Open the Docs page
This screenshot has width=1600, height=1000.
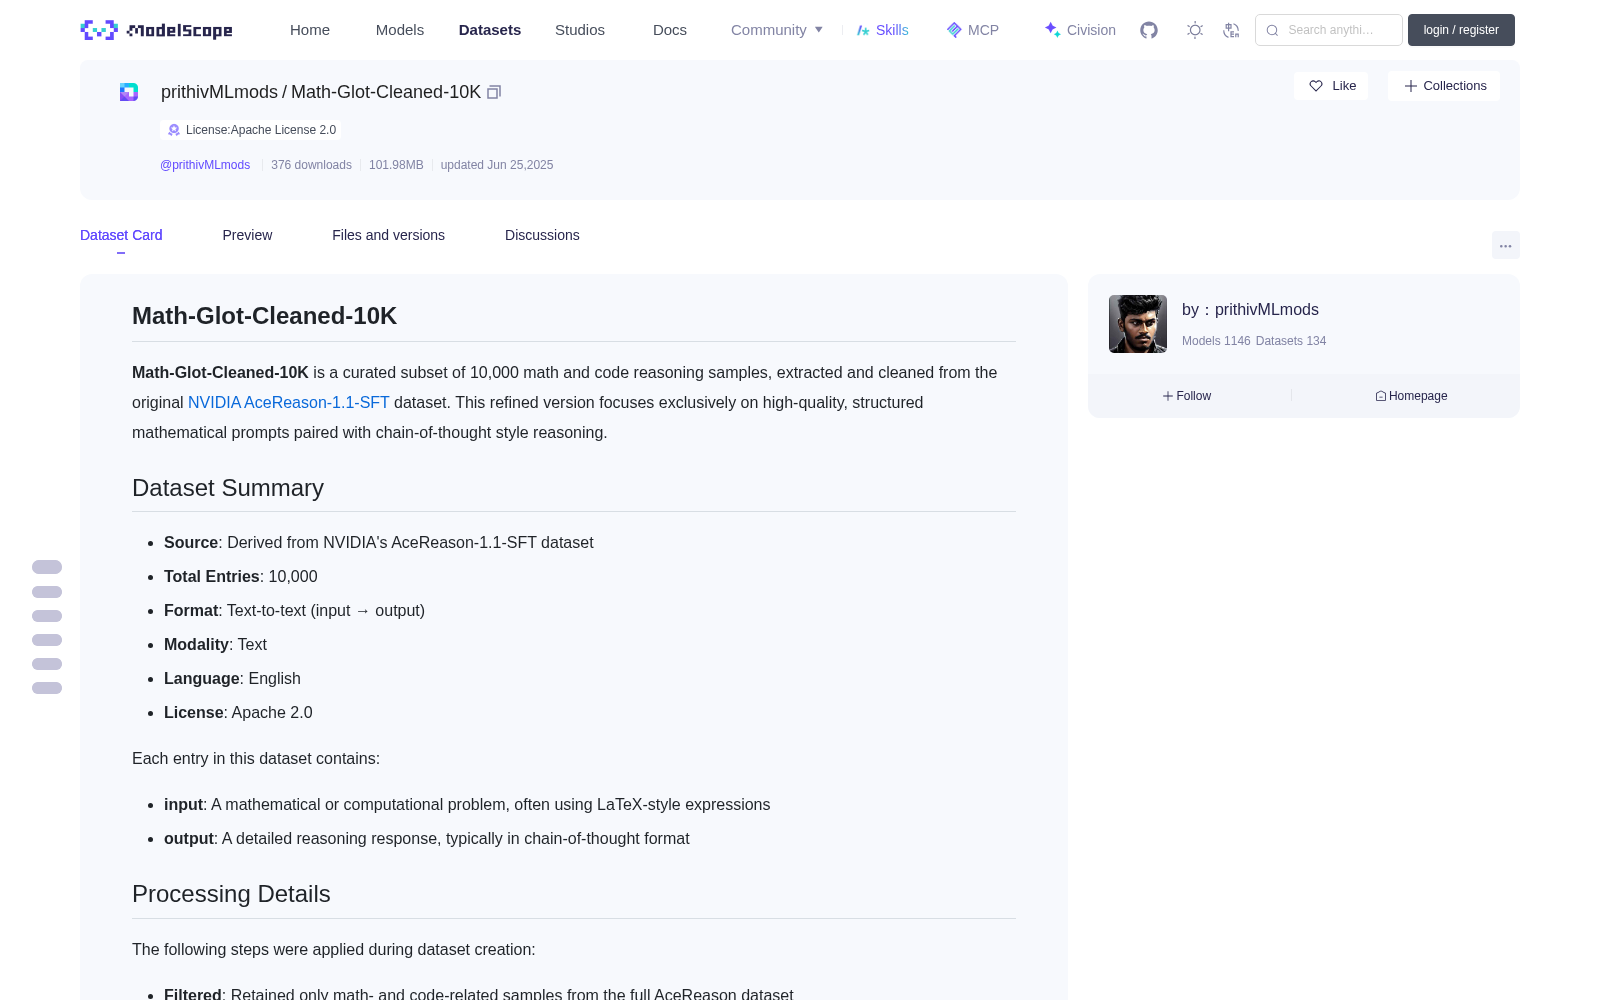coord(670,30)
